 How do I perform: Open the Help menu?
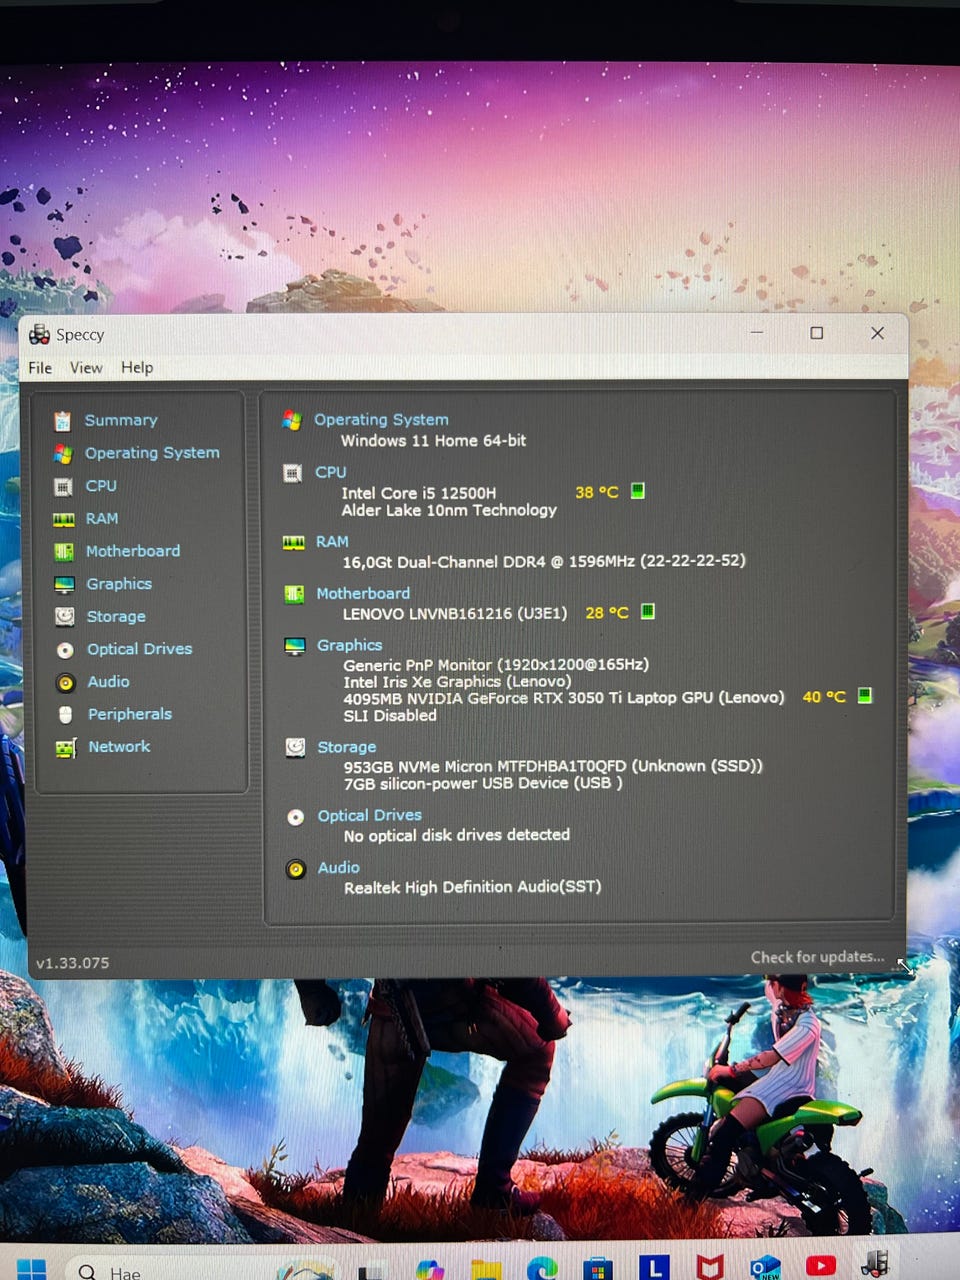click(x=137, y=368)
